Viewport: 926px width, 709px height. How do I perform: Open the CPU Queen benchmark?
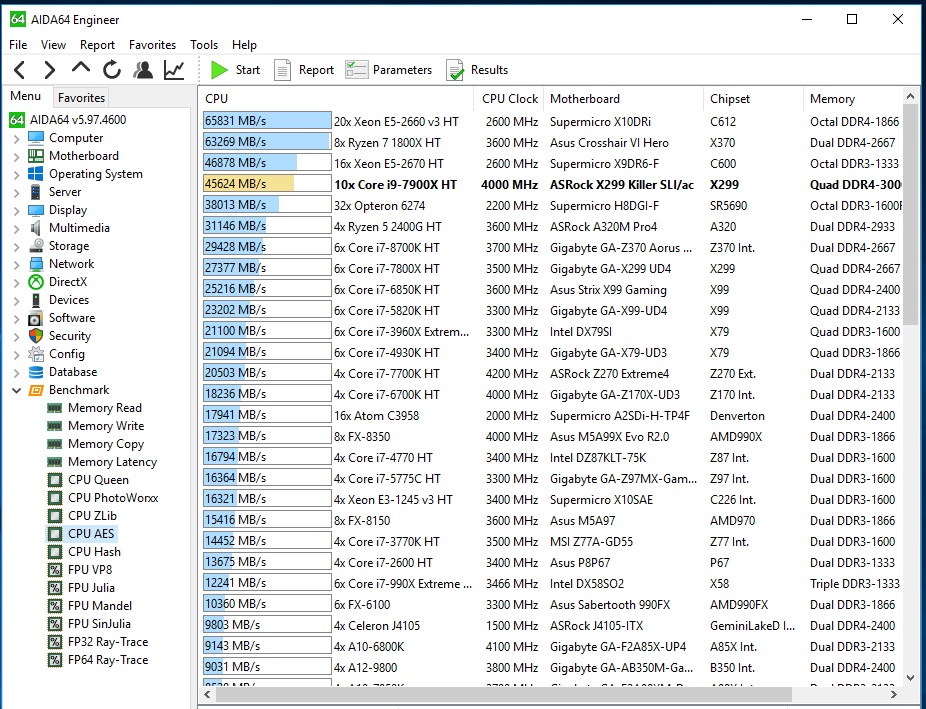88,480
